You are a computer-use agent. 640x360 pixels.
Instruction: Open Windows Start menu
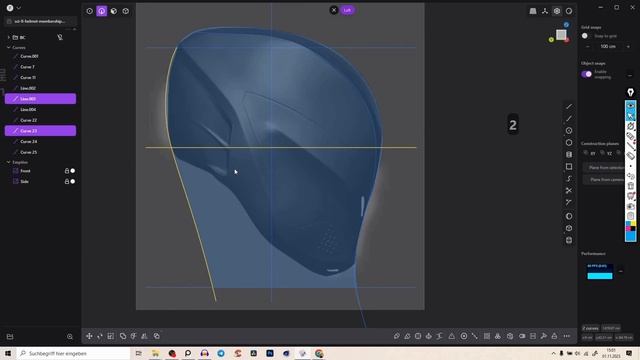(x=8, y=353)
